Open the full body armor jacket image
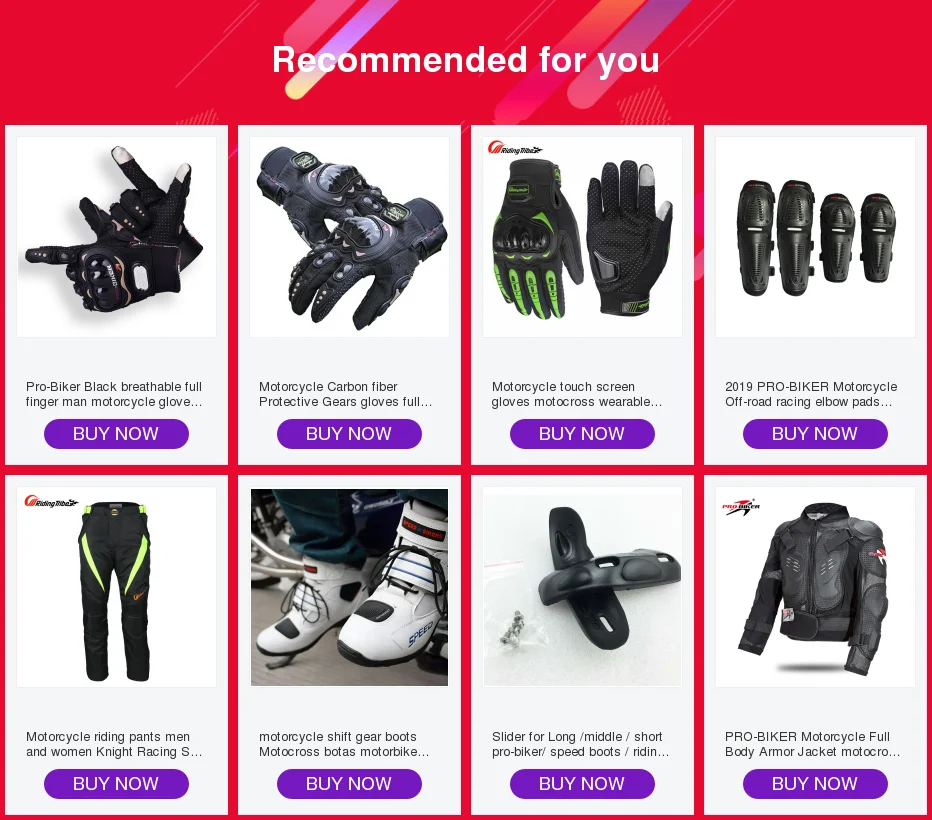932x820 pixels. click(x=816, y=587)
